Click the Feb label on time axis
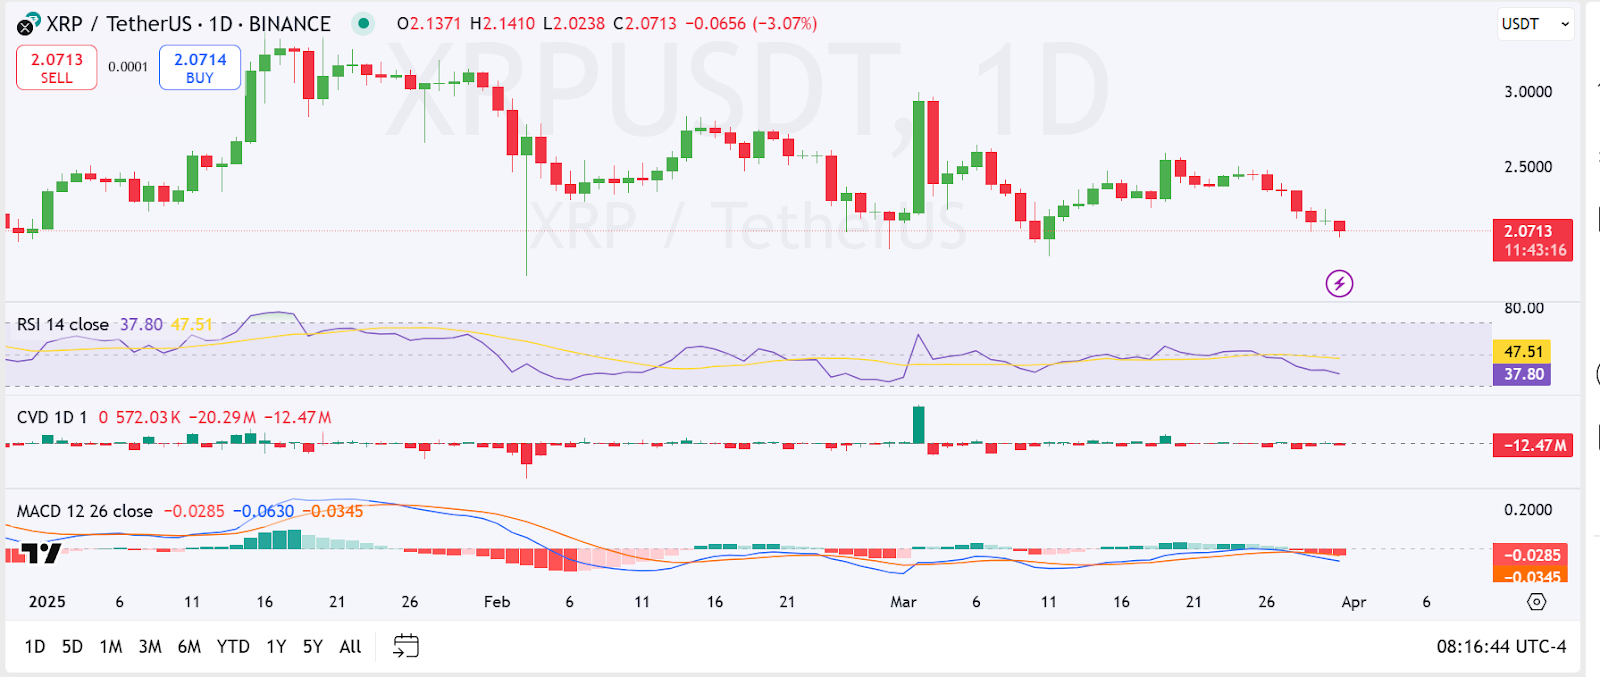This screenshot has height=677, width=1600. 497,602
